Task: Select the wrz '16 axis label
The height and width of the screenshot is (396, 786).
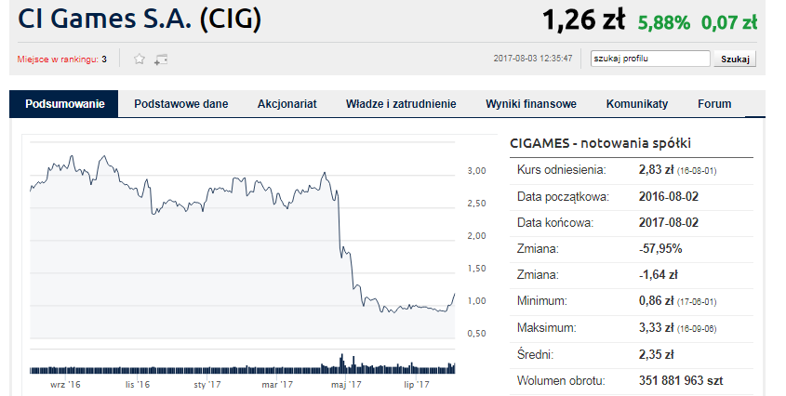Action: pyautogui.click(x=65, y=385)
